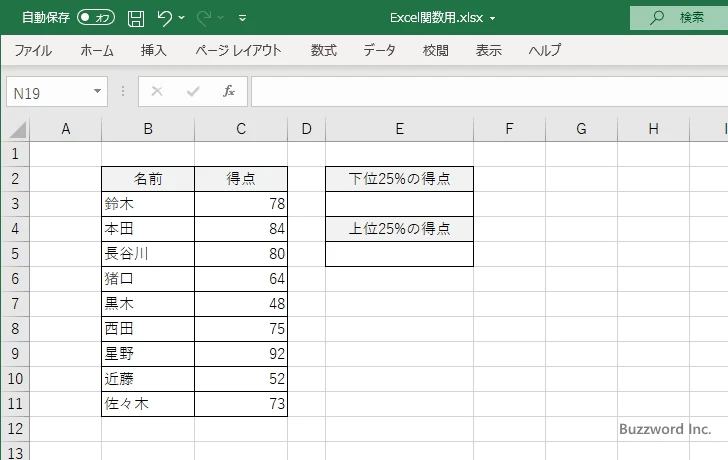Click the Redo arrow icon
Viewport: 728px width, 460px height.
[x=204, y=18]
